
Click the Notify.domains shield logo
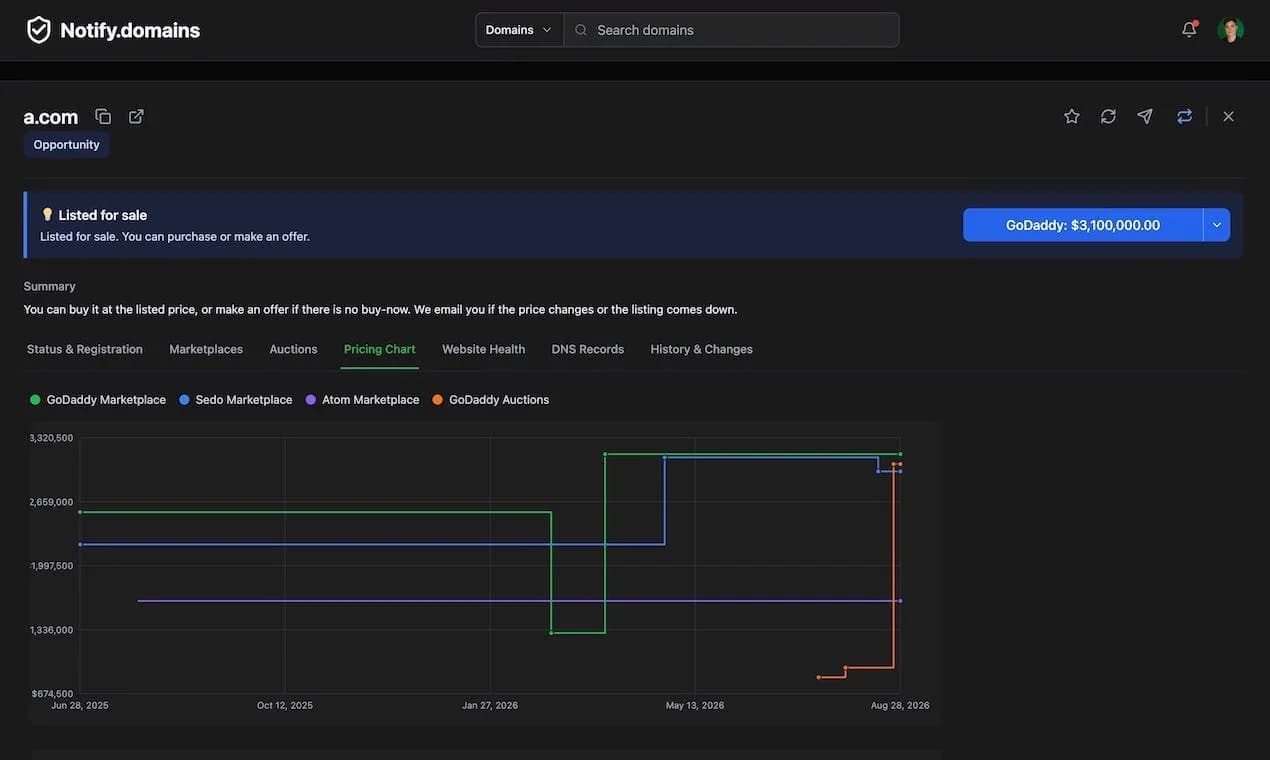[38, 30]
